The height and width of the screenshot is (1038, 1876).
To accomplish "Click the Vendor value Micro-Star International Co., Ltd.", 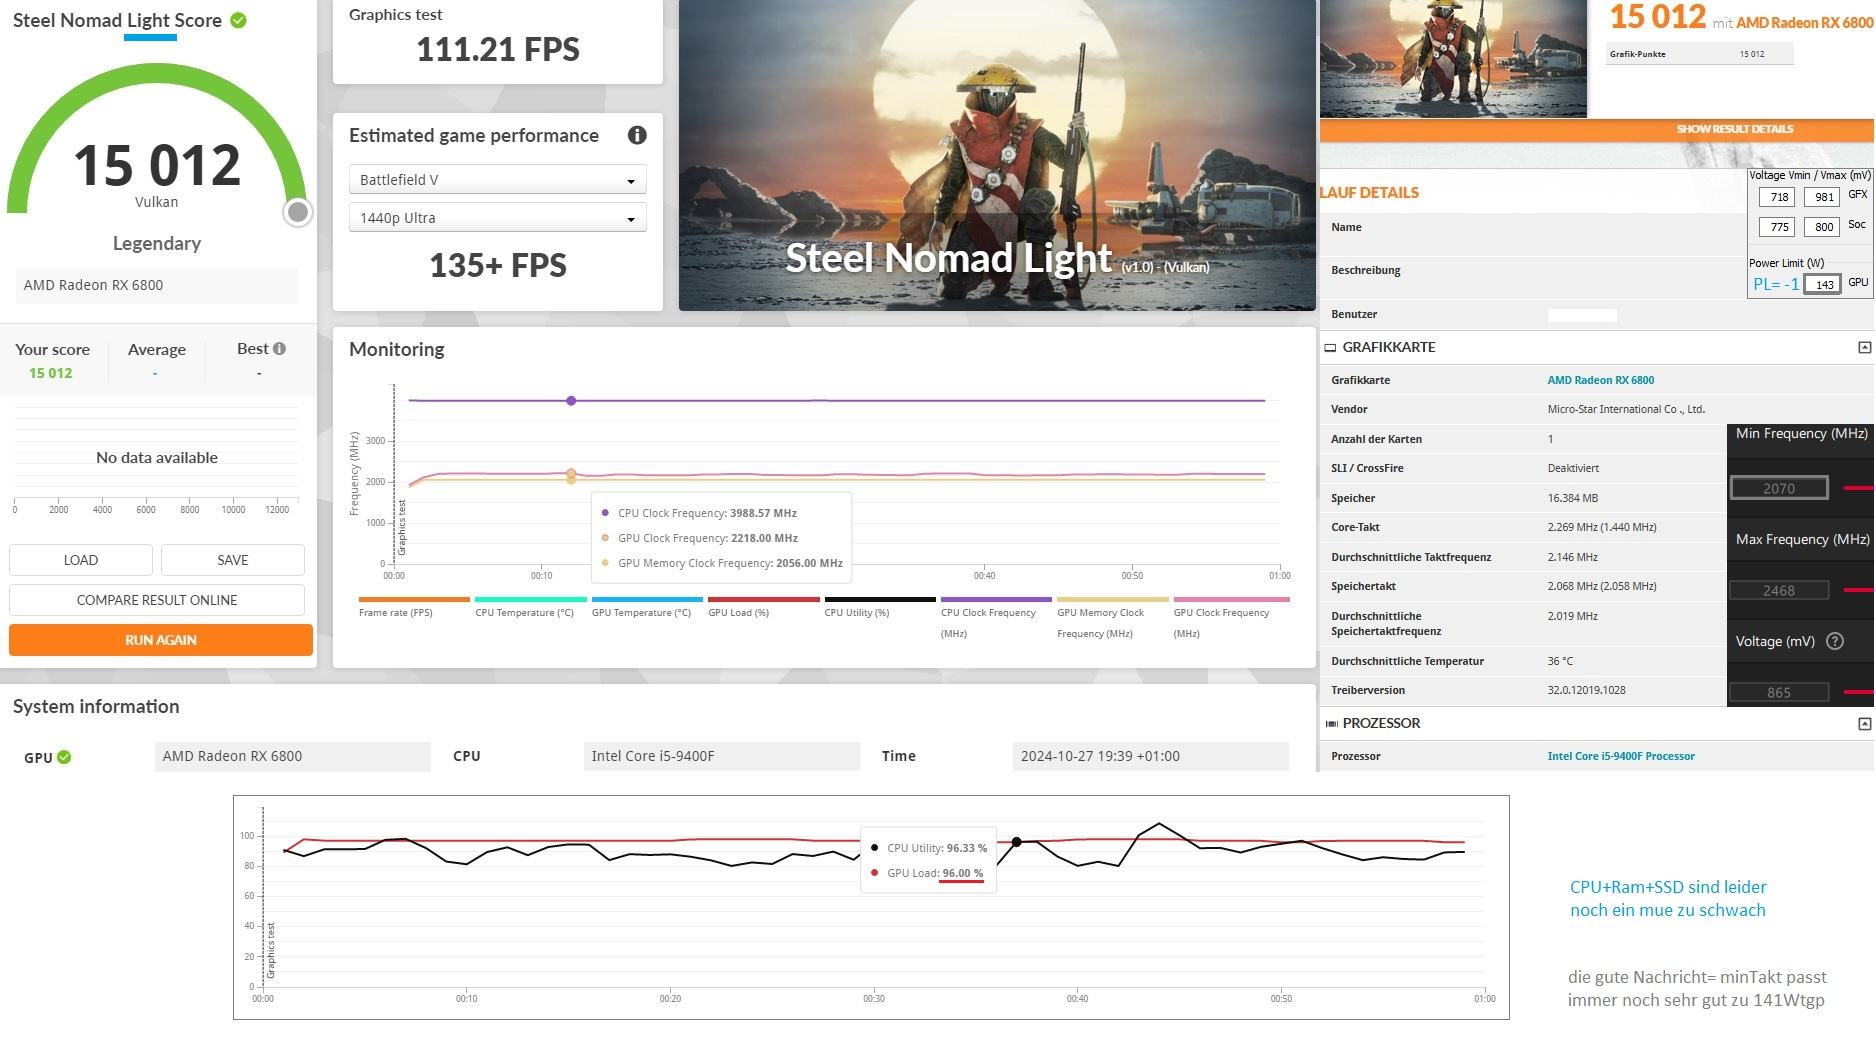I will coord(1626,409).
